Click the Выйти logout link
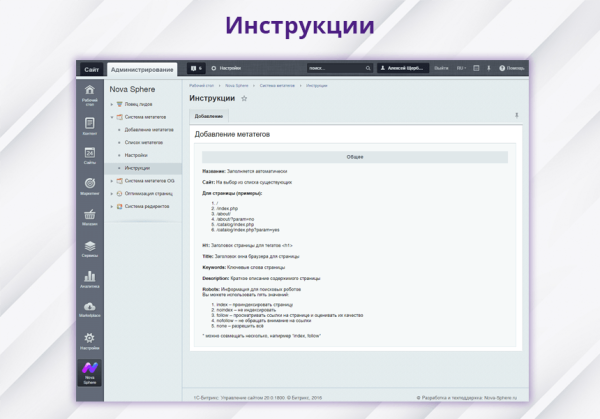Image resolution: width=600 pixels, height=419 pixels. (441, 68)
